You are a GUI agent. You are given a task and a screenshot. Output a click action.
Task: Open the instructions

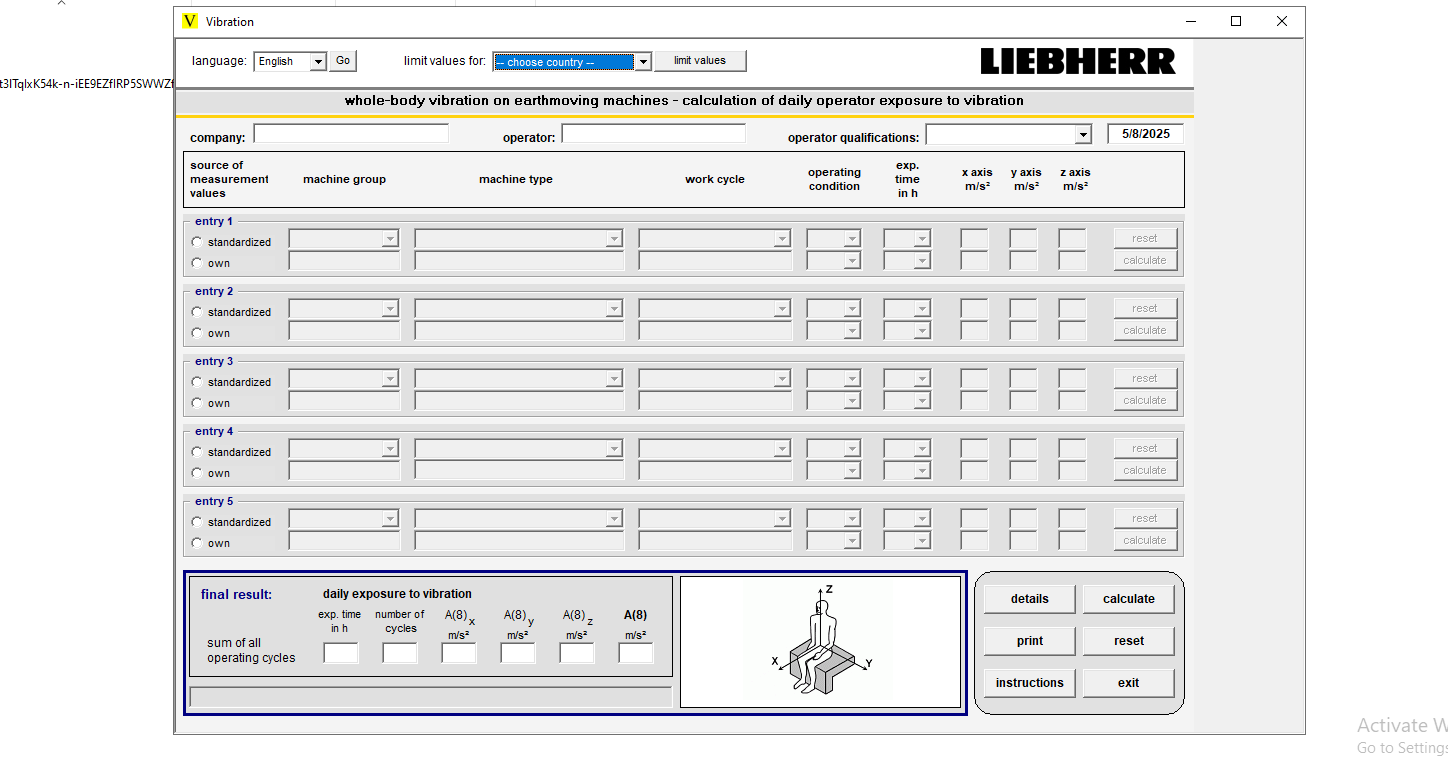click(1030, 683)
